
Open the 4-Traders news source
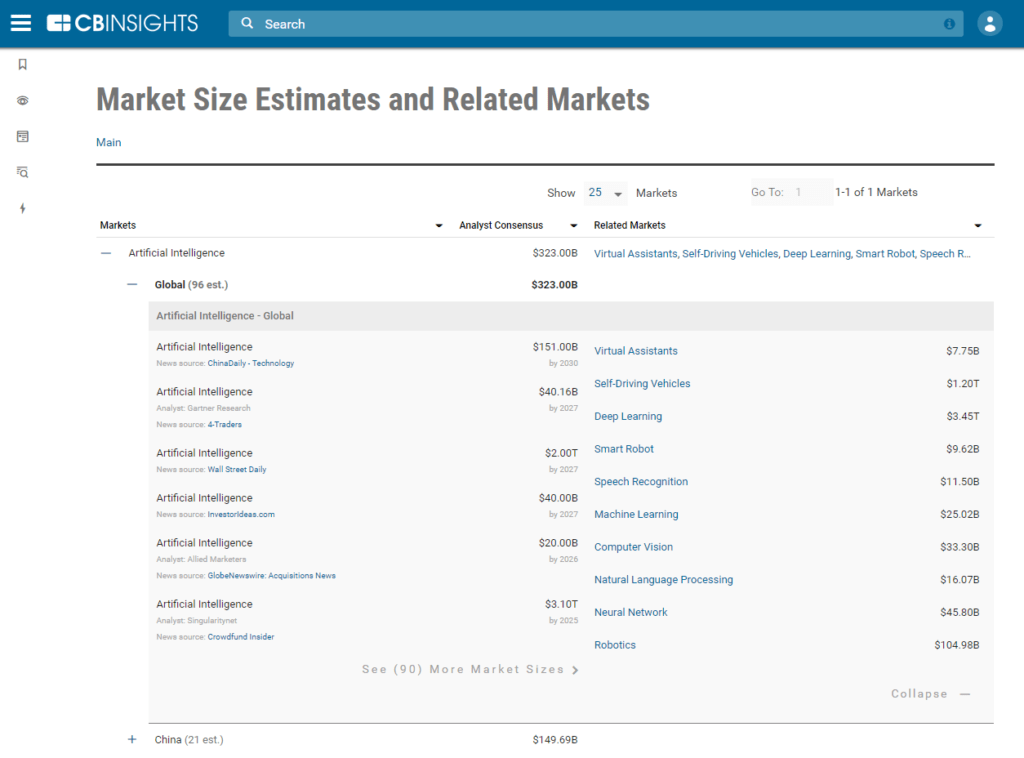pos(225,424)
